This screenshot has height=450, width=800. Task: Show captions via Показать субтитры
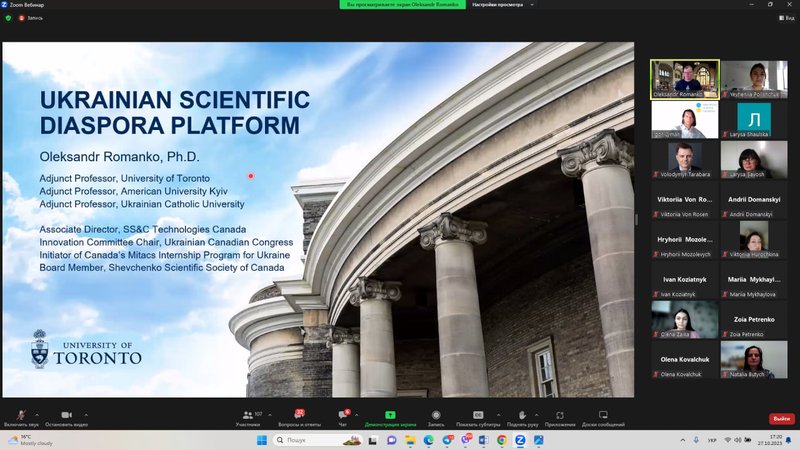click(478, 418)
